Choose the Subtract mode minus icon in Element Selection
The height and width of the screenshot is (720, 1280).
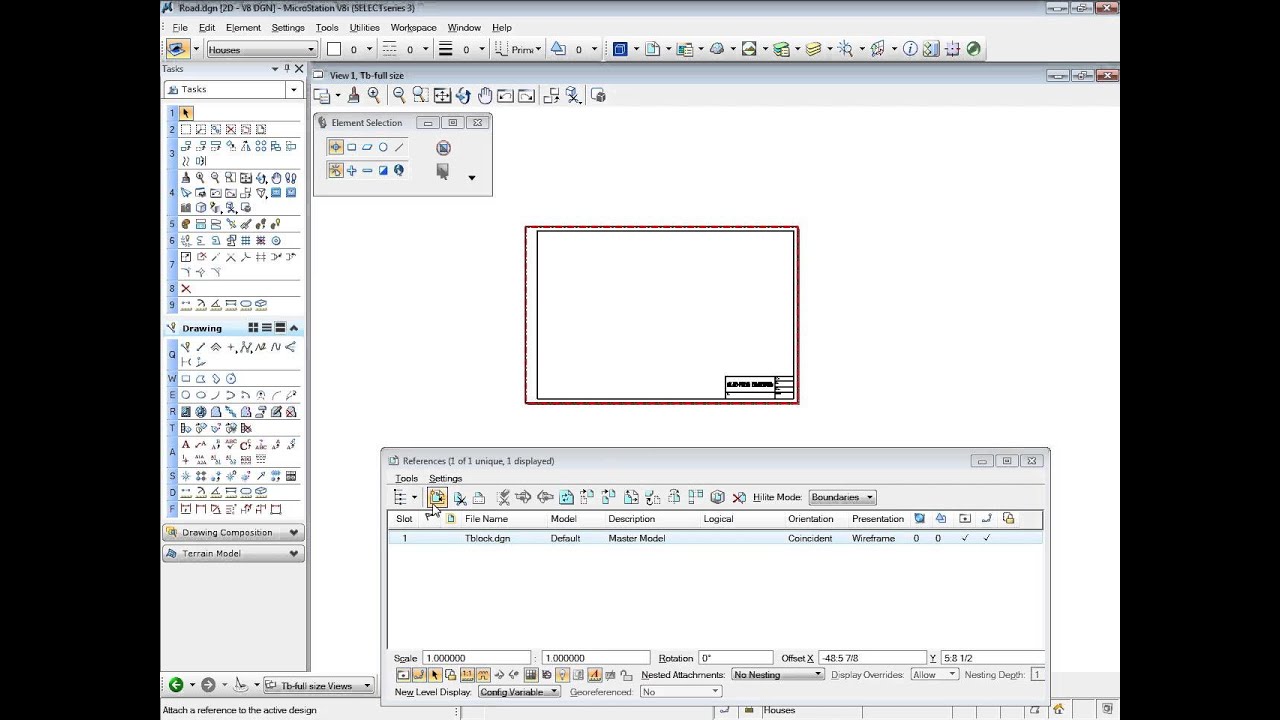click(367, 171)
